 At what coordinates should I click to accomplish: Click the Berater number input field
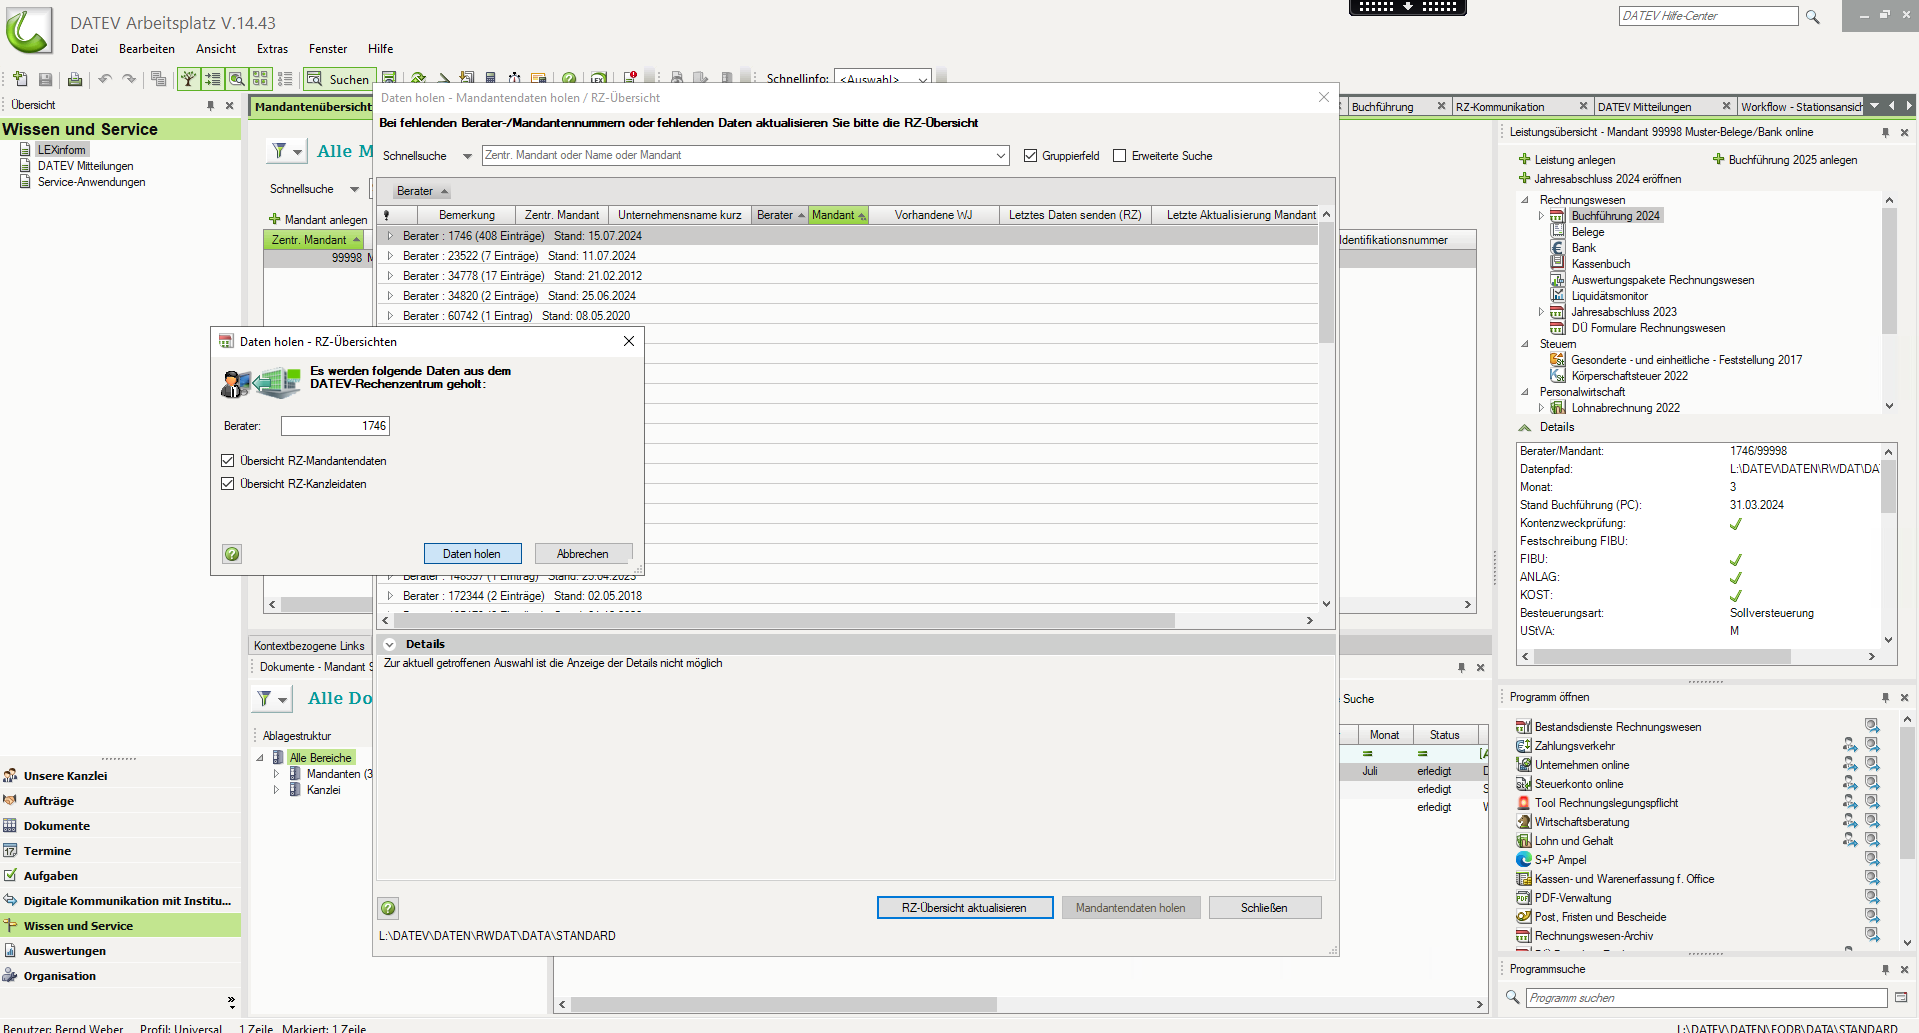334,426
